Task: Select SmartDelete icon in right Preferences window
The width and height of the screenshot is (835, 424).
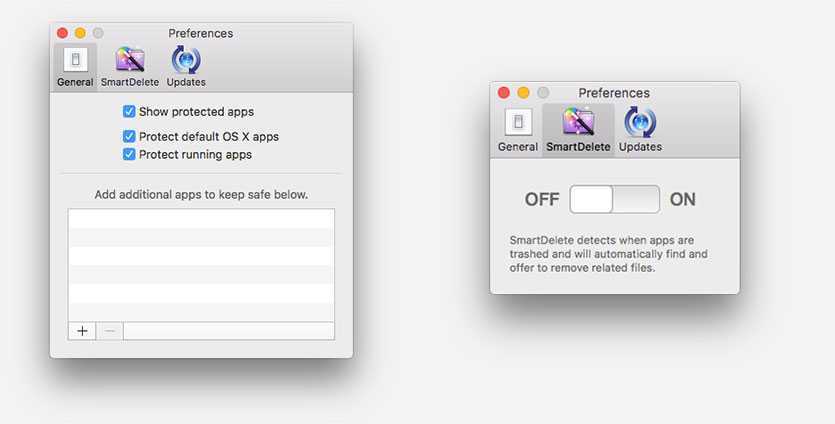Action: (578, 123)
